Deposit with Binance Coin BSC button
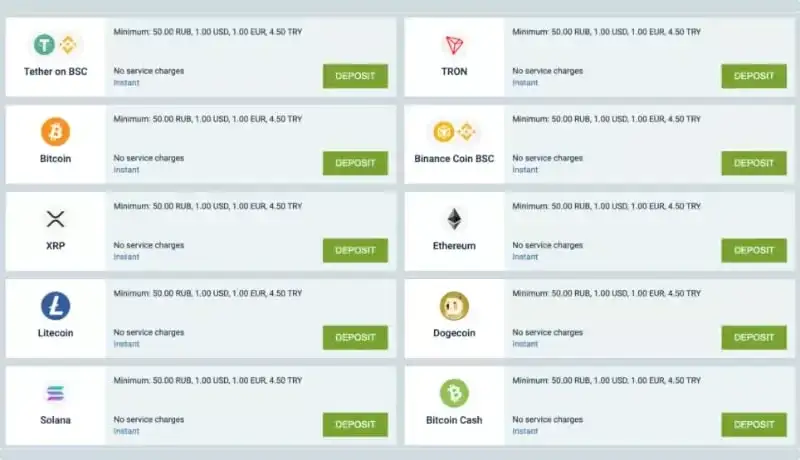 (753, 163)
